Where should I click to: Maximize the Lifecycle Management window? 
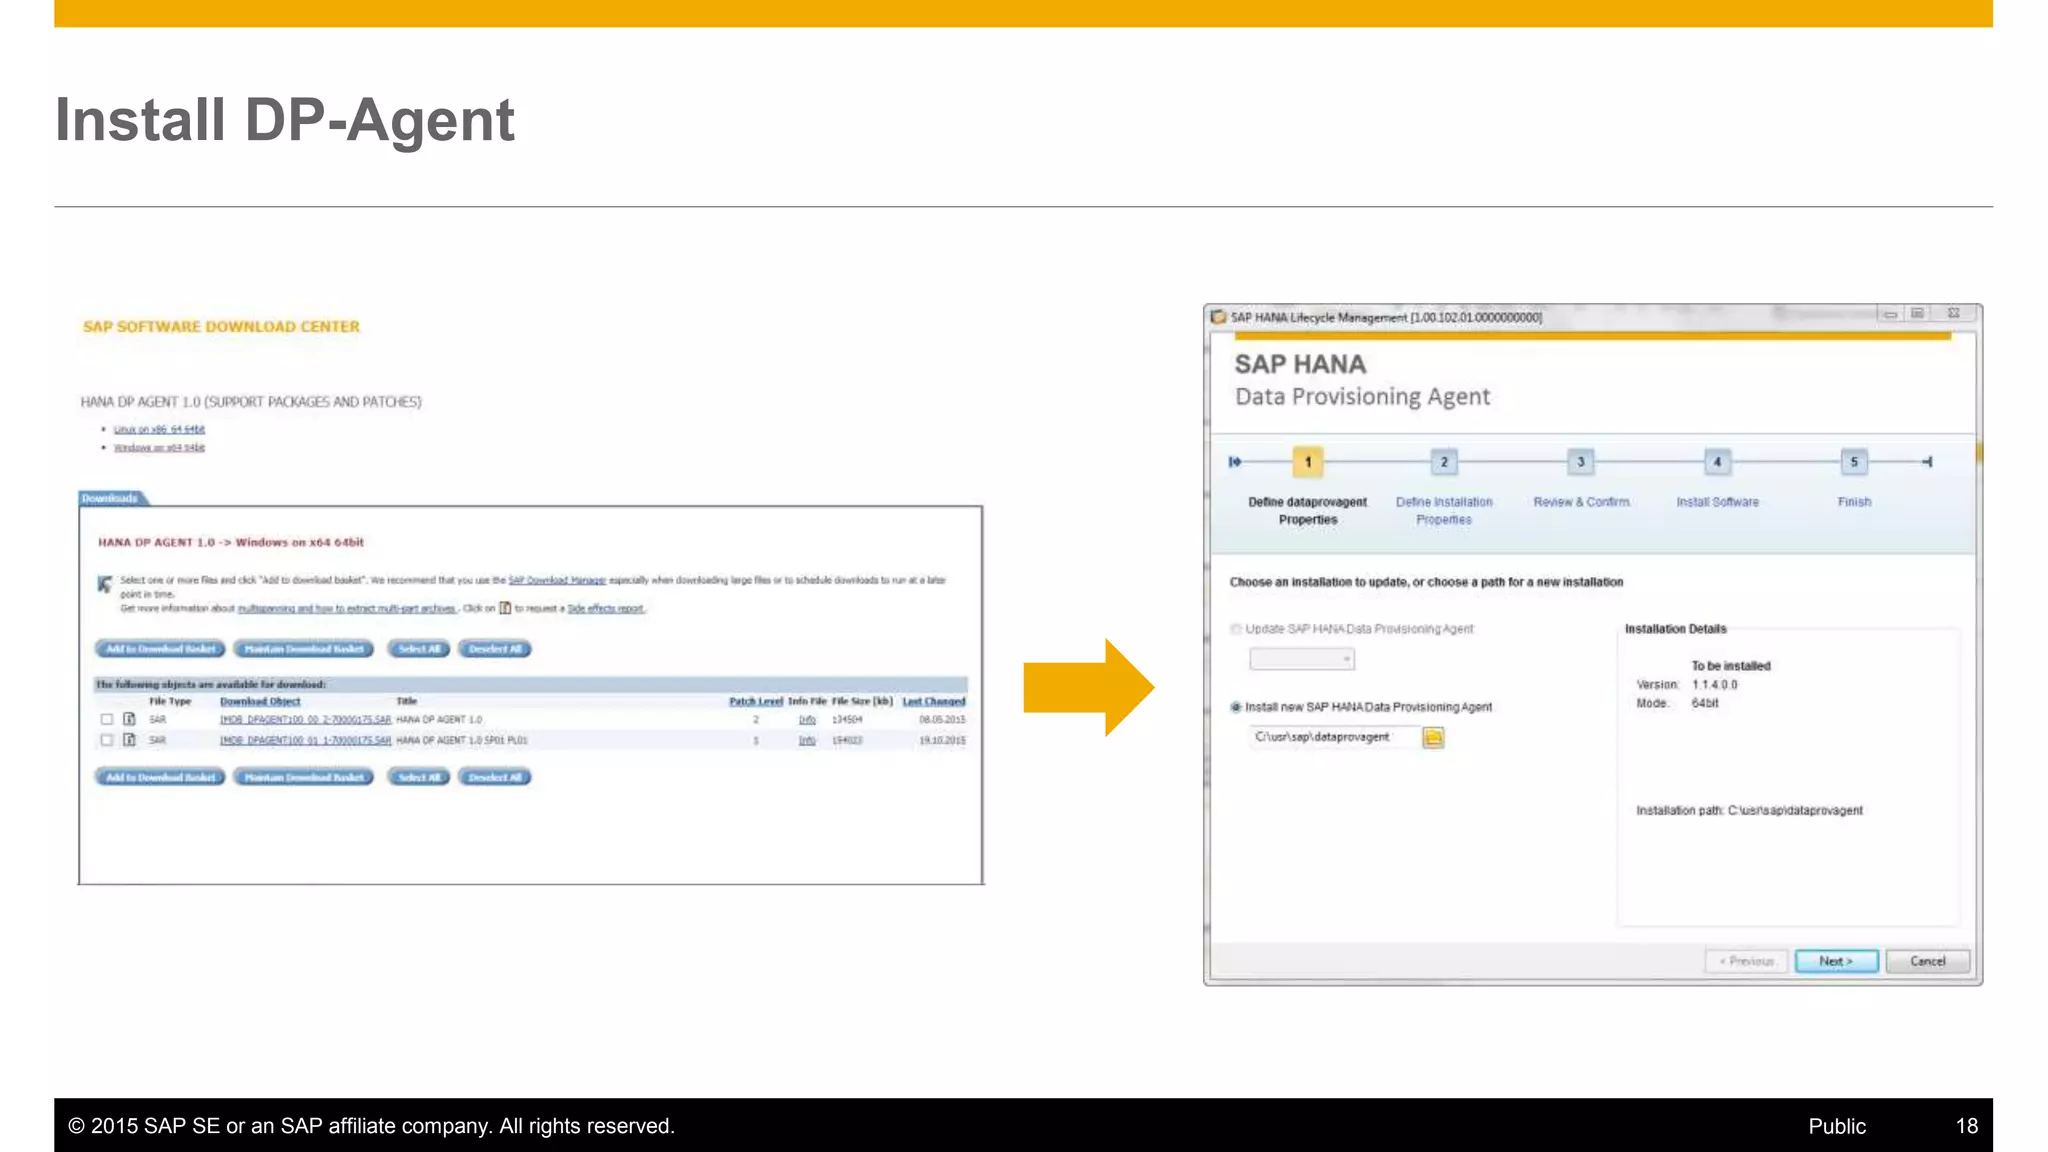(x=1918, y=314)
